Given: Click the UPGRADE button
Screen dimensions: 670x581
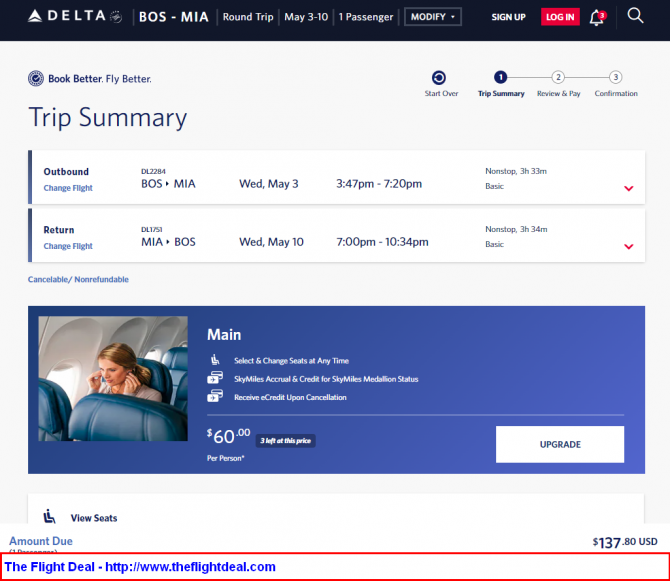Looking at the screenshot, I should 560,444.
